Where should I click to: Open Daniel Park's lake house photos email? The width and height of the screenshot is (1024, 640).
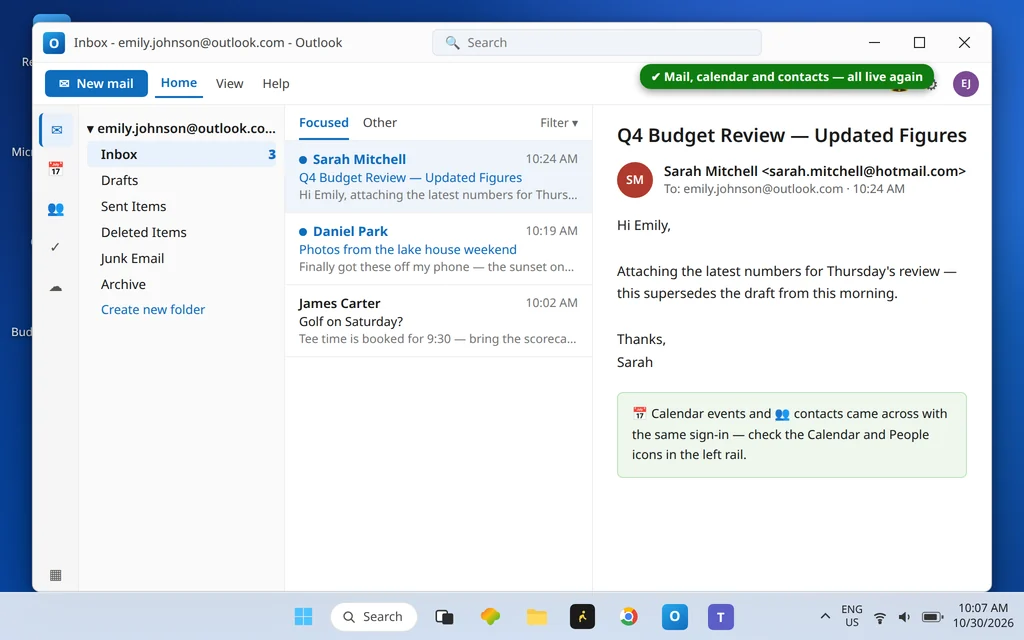click(438, 249)
